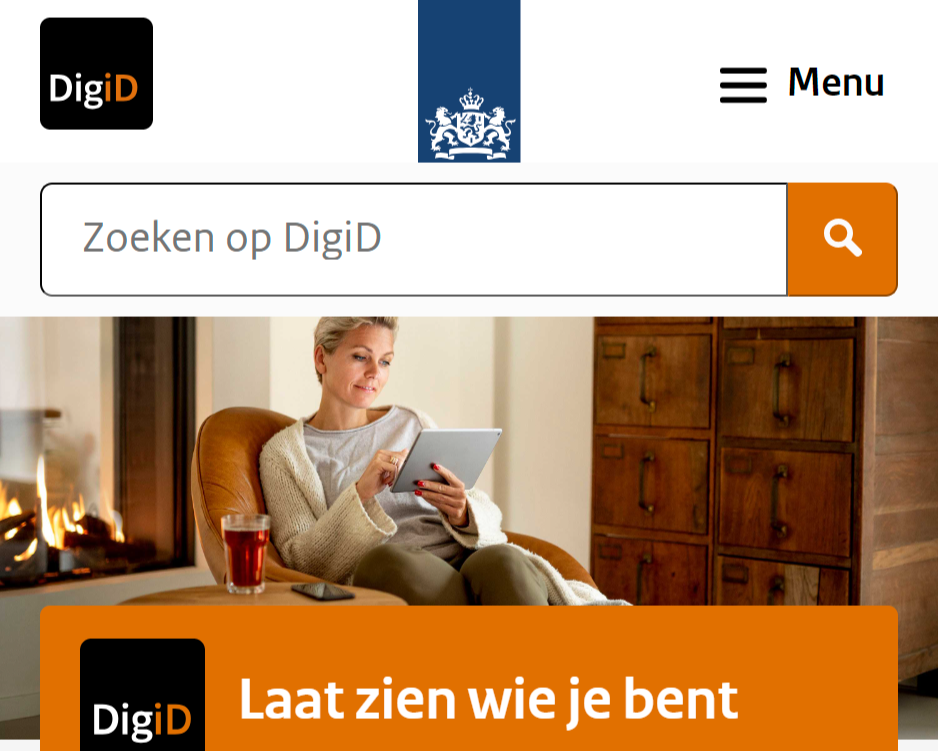Click the glass of tea in the photo

click(x=245, y=554)
